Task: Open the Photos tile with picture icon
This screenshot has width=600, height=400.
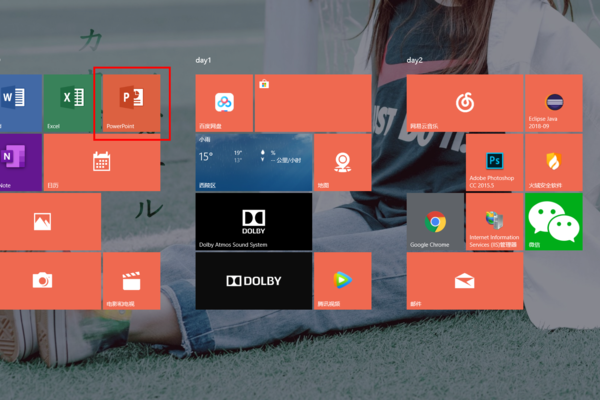Action: [x=50, y=222]
